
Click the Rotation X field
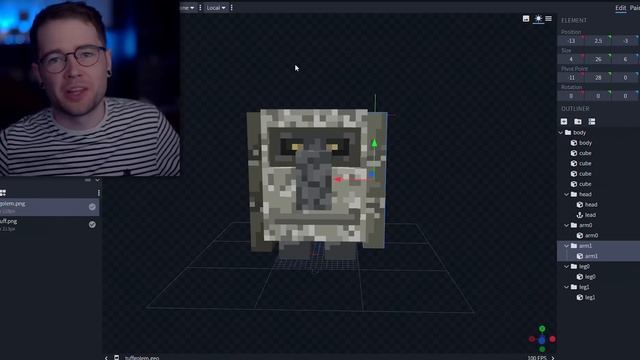tap(571, 96)
